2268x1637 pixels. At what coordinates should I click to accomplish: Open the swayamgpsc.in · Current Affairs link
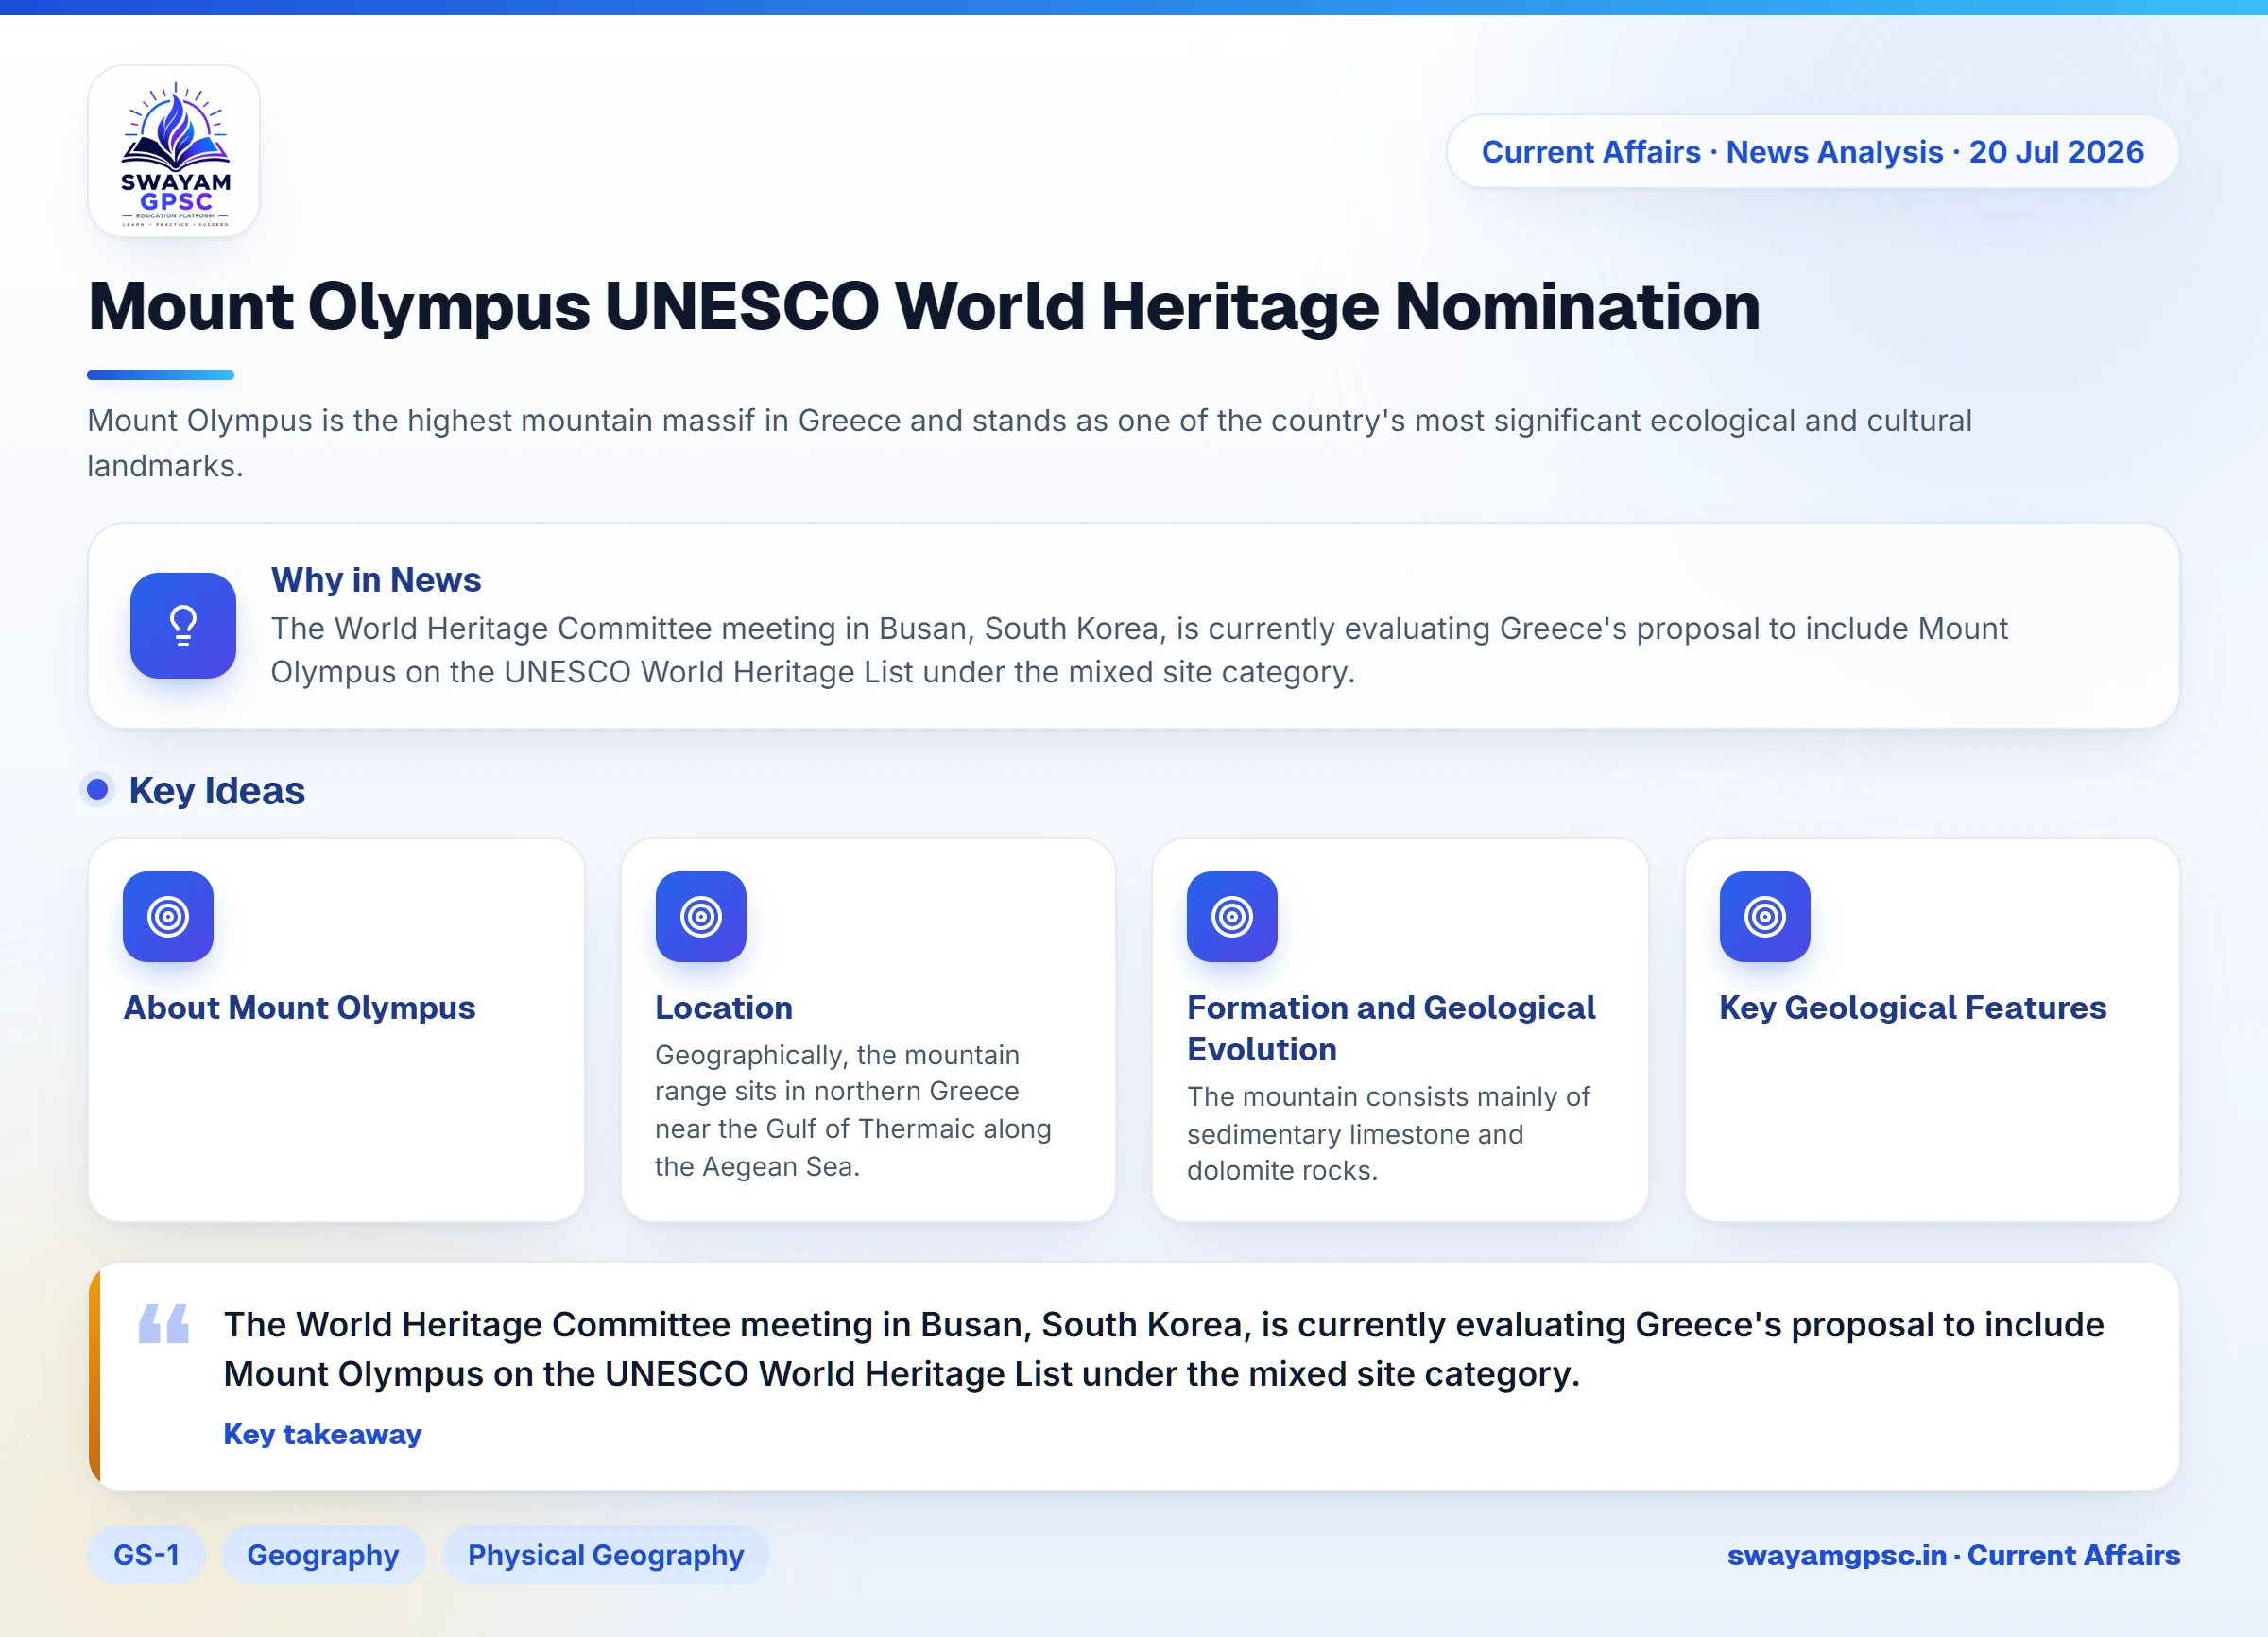1953,1555
